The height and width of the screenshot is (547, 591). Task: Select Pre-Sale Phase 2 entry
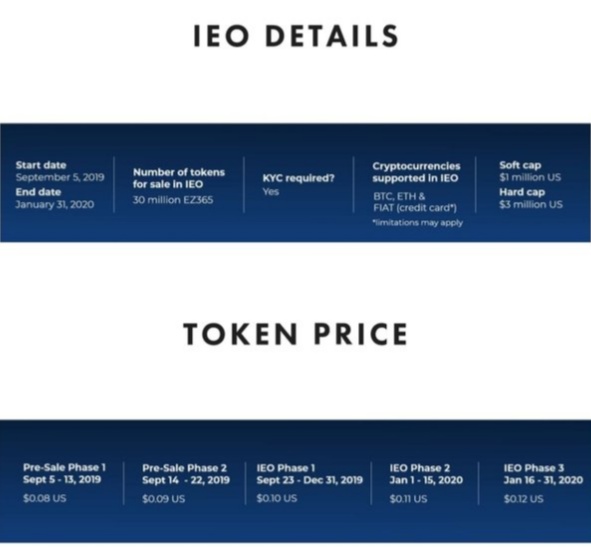click(186, 474)
